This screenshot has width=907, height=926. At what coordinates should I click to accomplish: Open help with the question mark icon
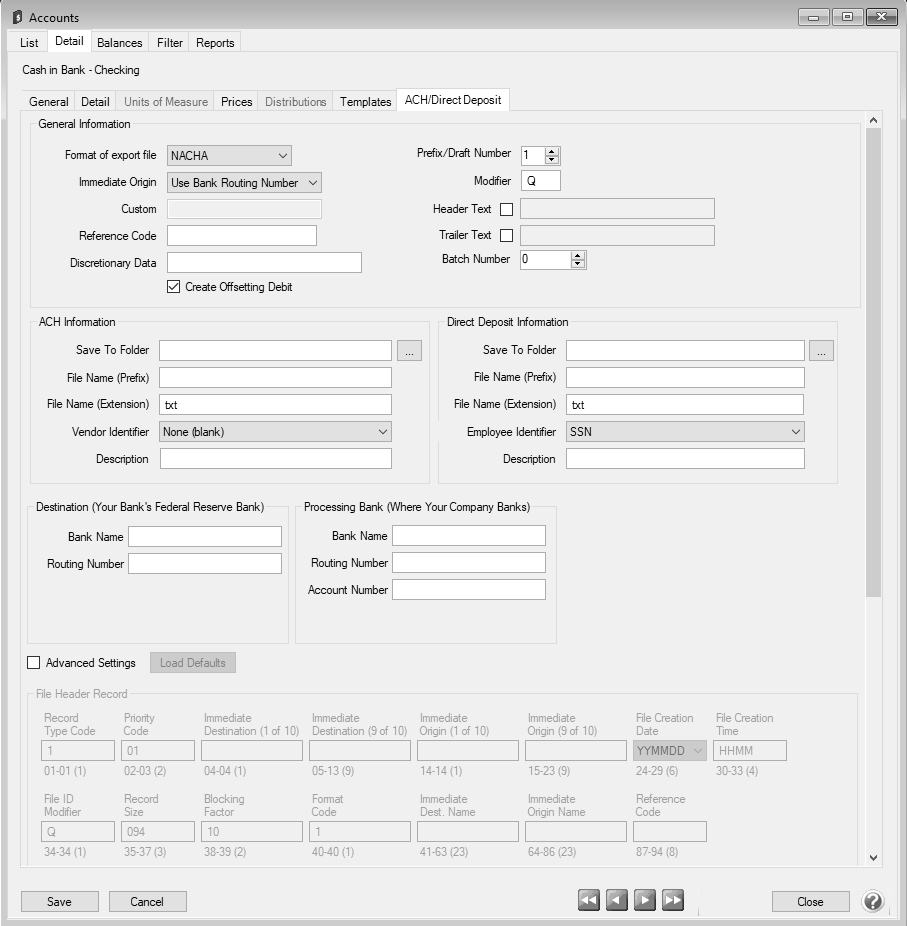pos(873,901)
